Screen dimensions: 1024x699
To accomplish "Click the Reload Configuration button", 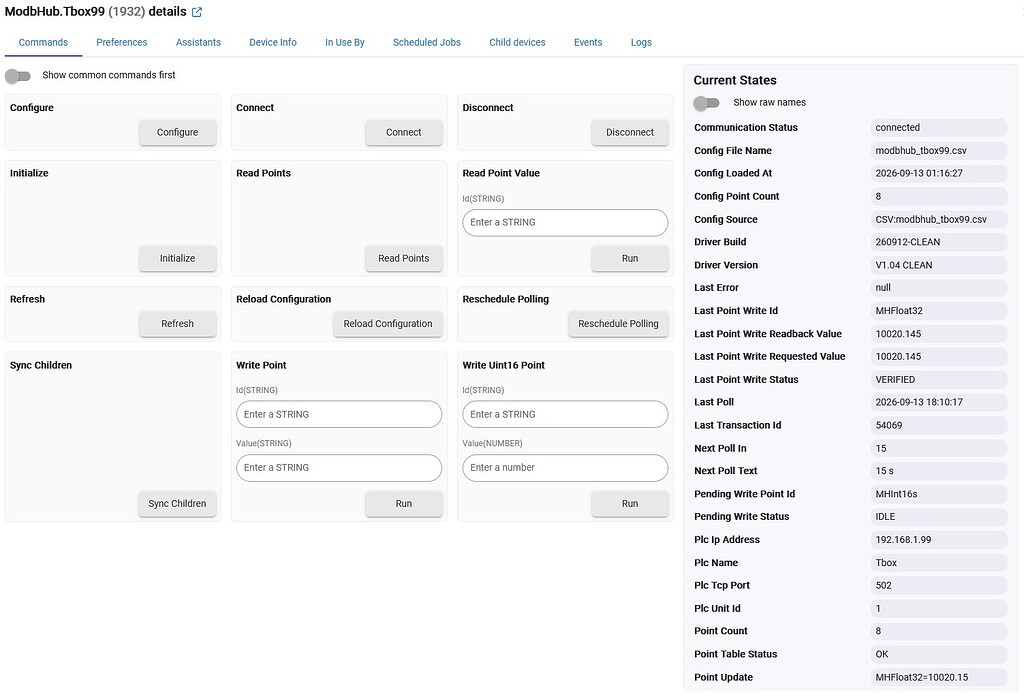I will 388,323.
